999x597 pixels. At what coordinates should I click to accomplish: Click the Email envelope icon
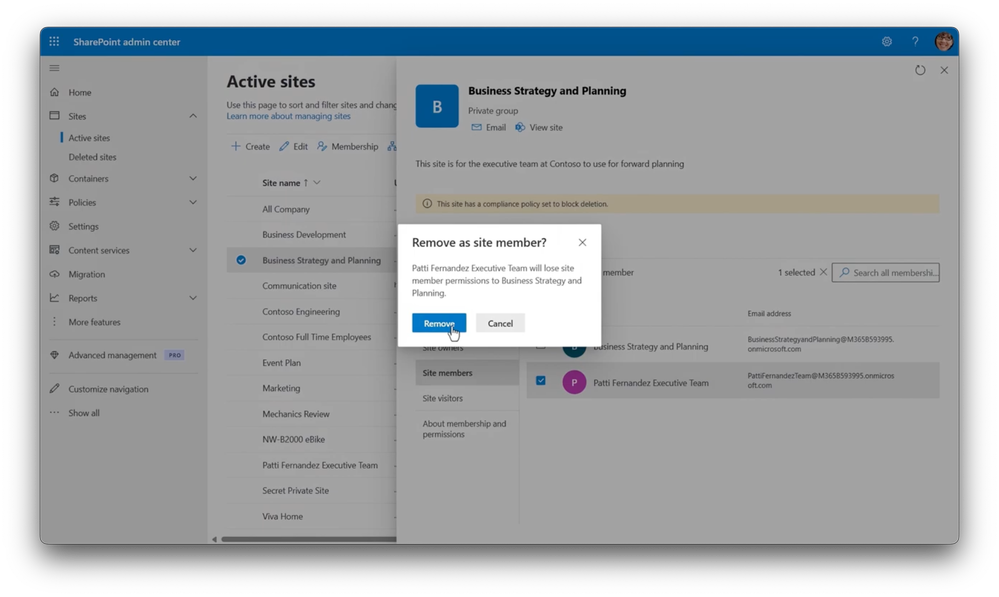(x=476, y=127)
